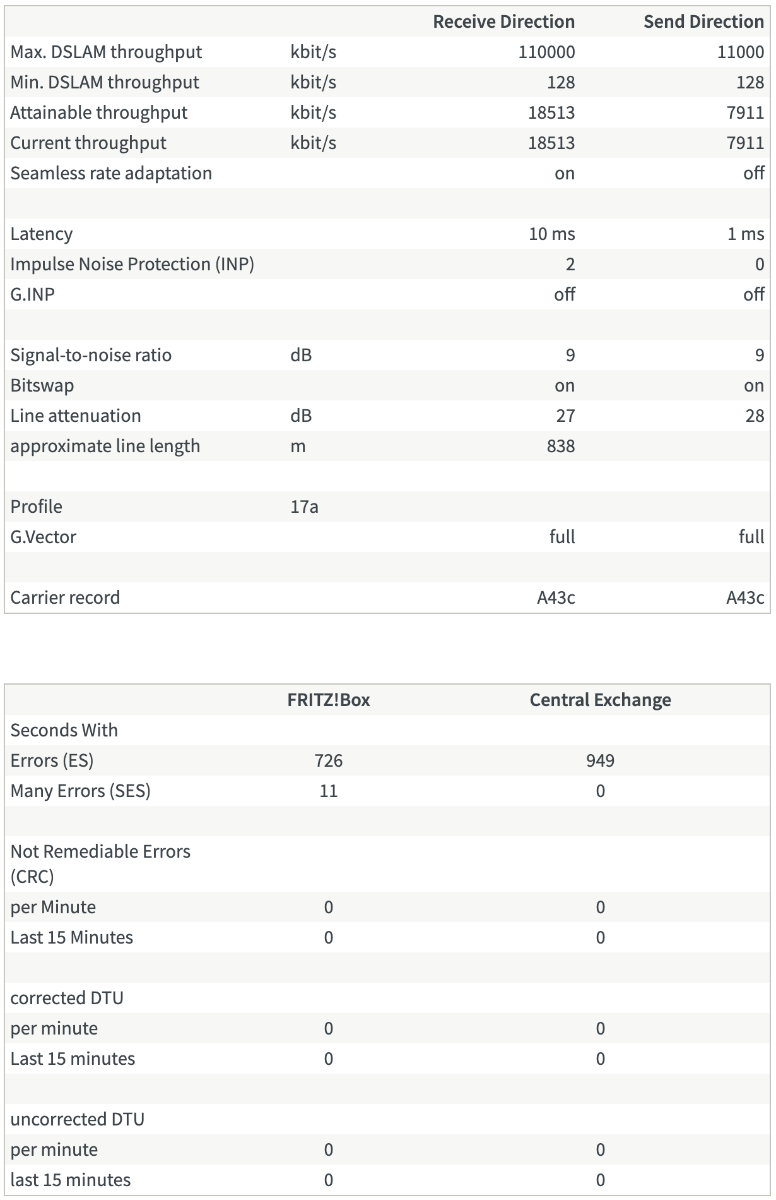Click the FRITZ!Box Errors (ES) value 726

(x=328, y=761)
